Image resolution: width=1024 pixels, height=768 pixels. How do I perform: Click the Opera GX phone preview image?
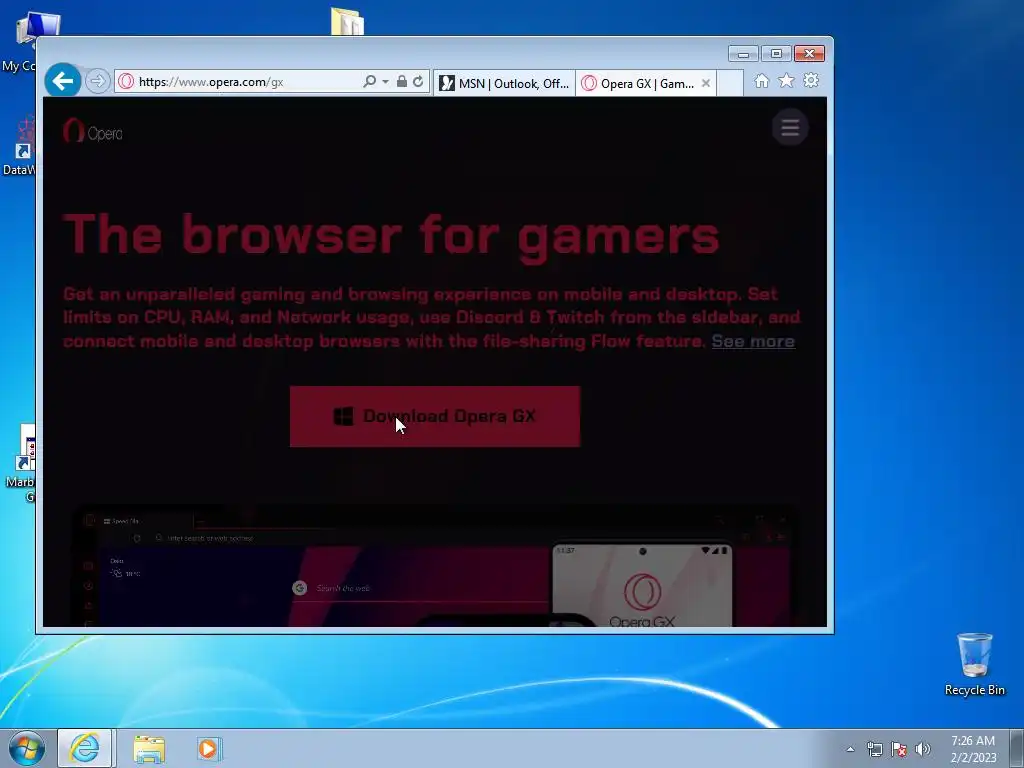coord(642,584)
